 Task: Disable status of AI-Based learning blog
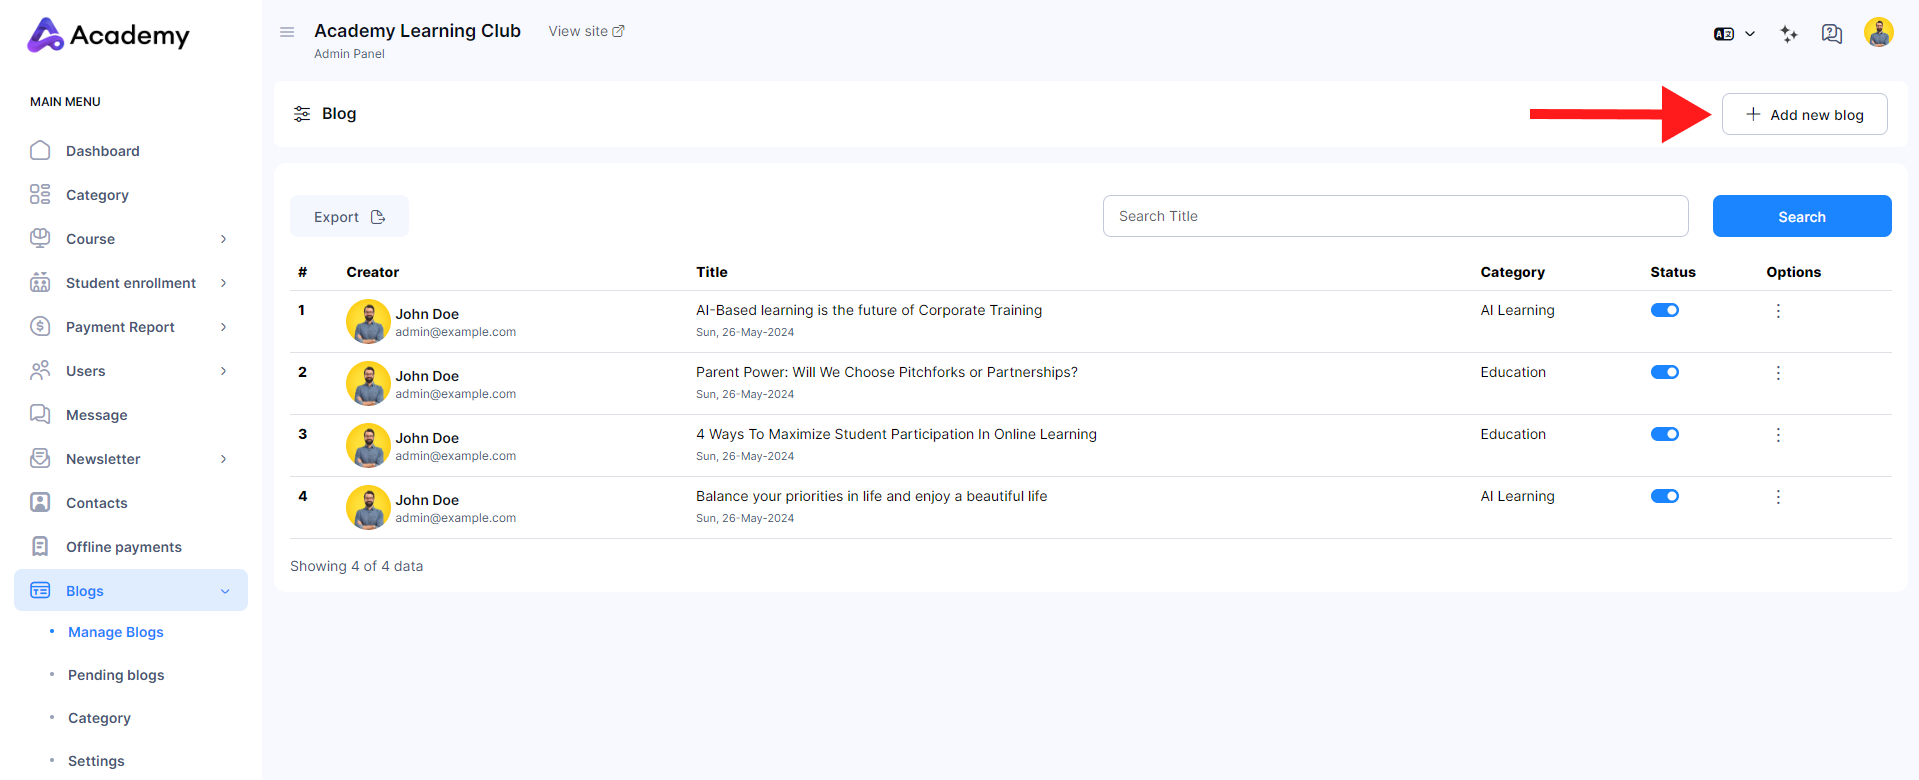(x=1665, y=310)
